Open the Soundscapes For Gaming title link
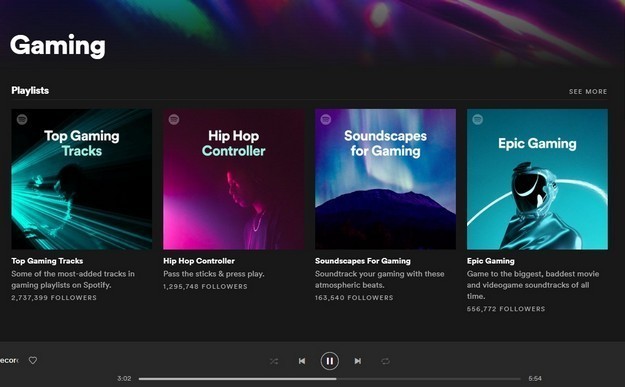The width and height of the screenshot is (625, 387). (x=363, y=261)
